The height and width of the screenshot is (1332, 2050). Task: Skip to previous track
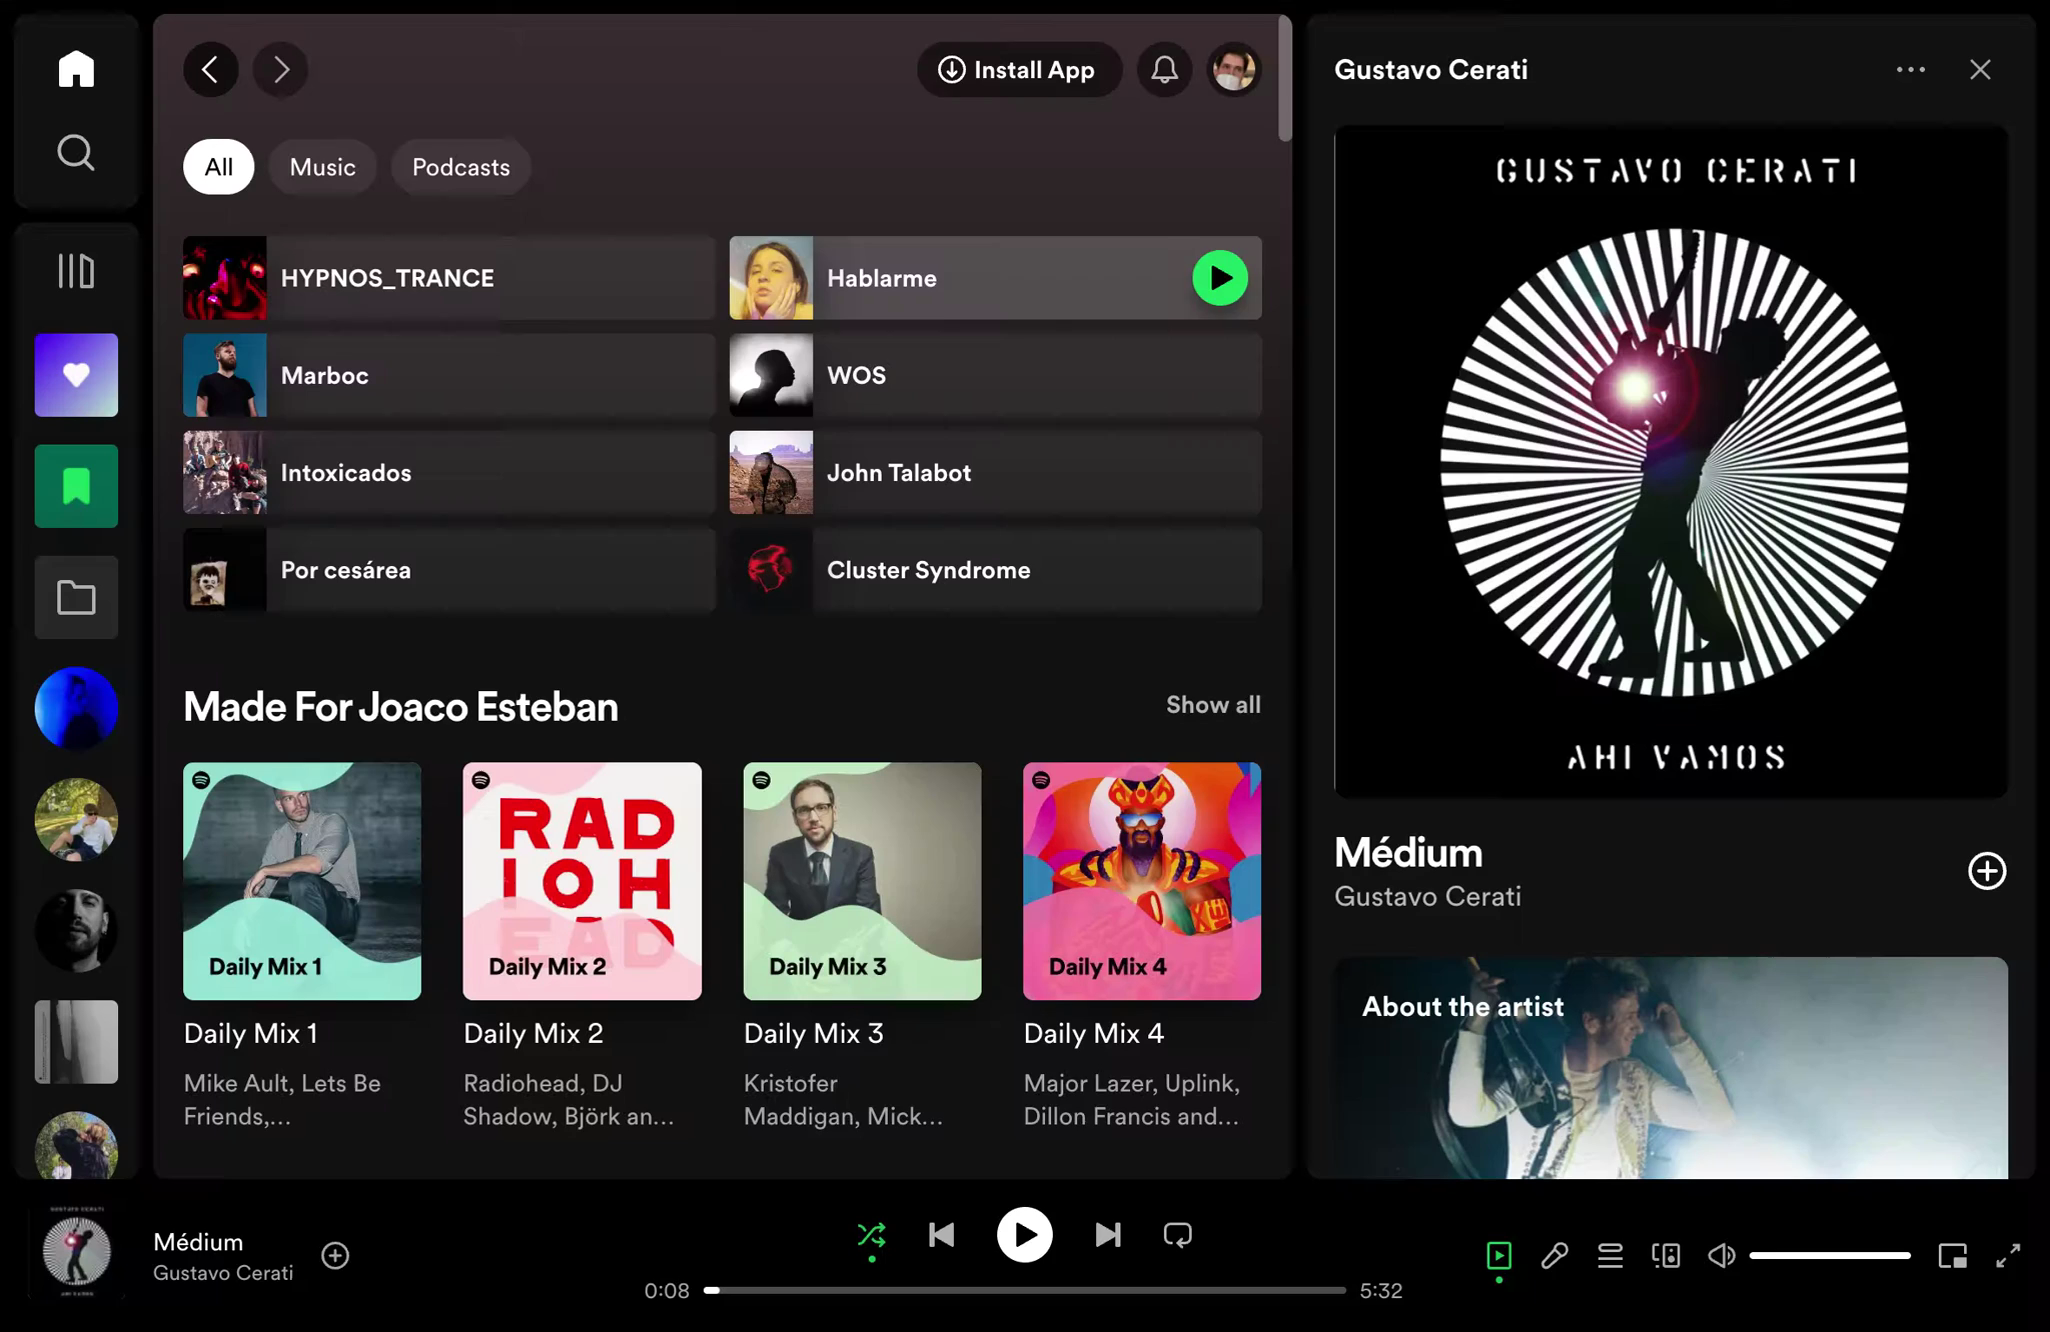[941, 1235]
